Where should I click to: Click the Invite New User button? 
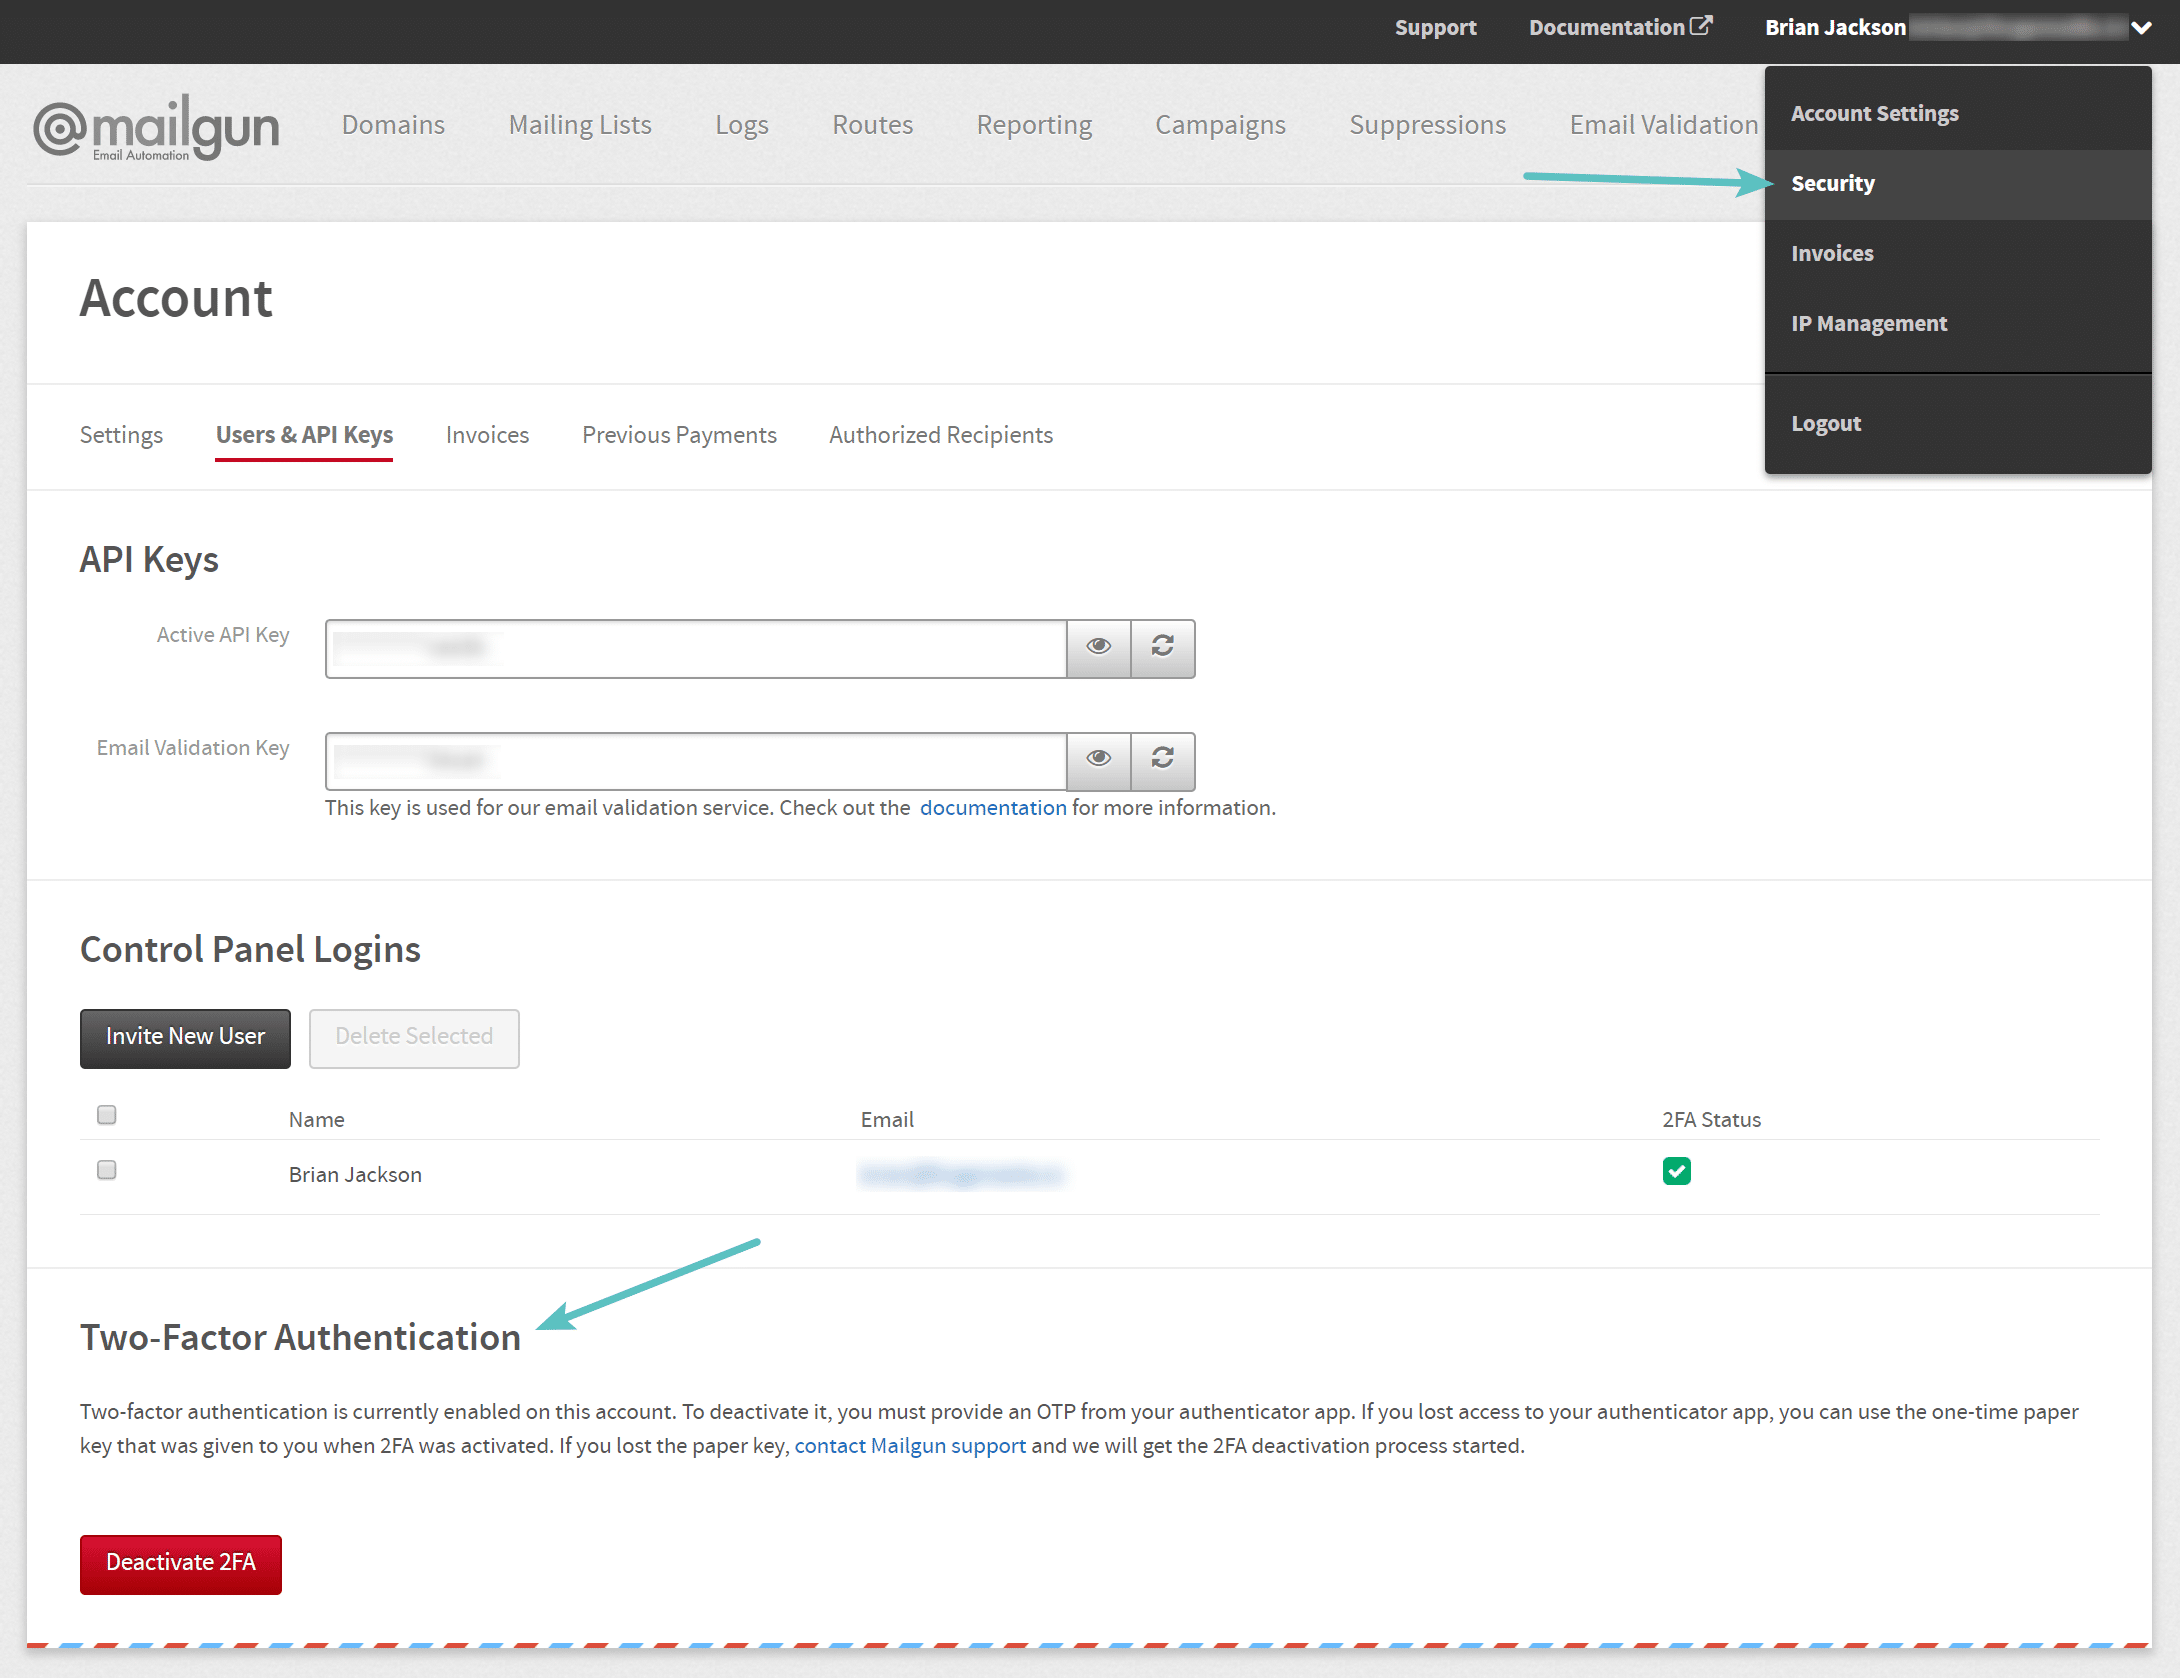tap(183, 1036)
